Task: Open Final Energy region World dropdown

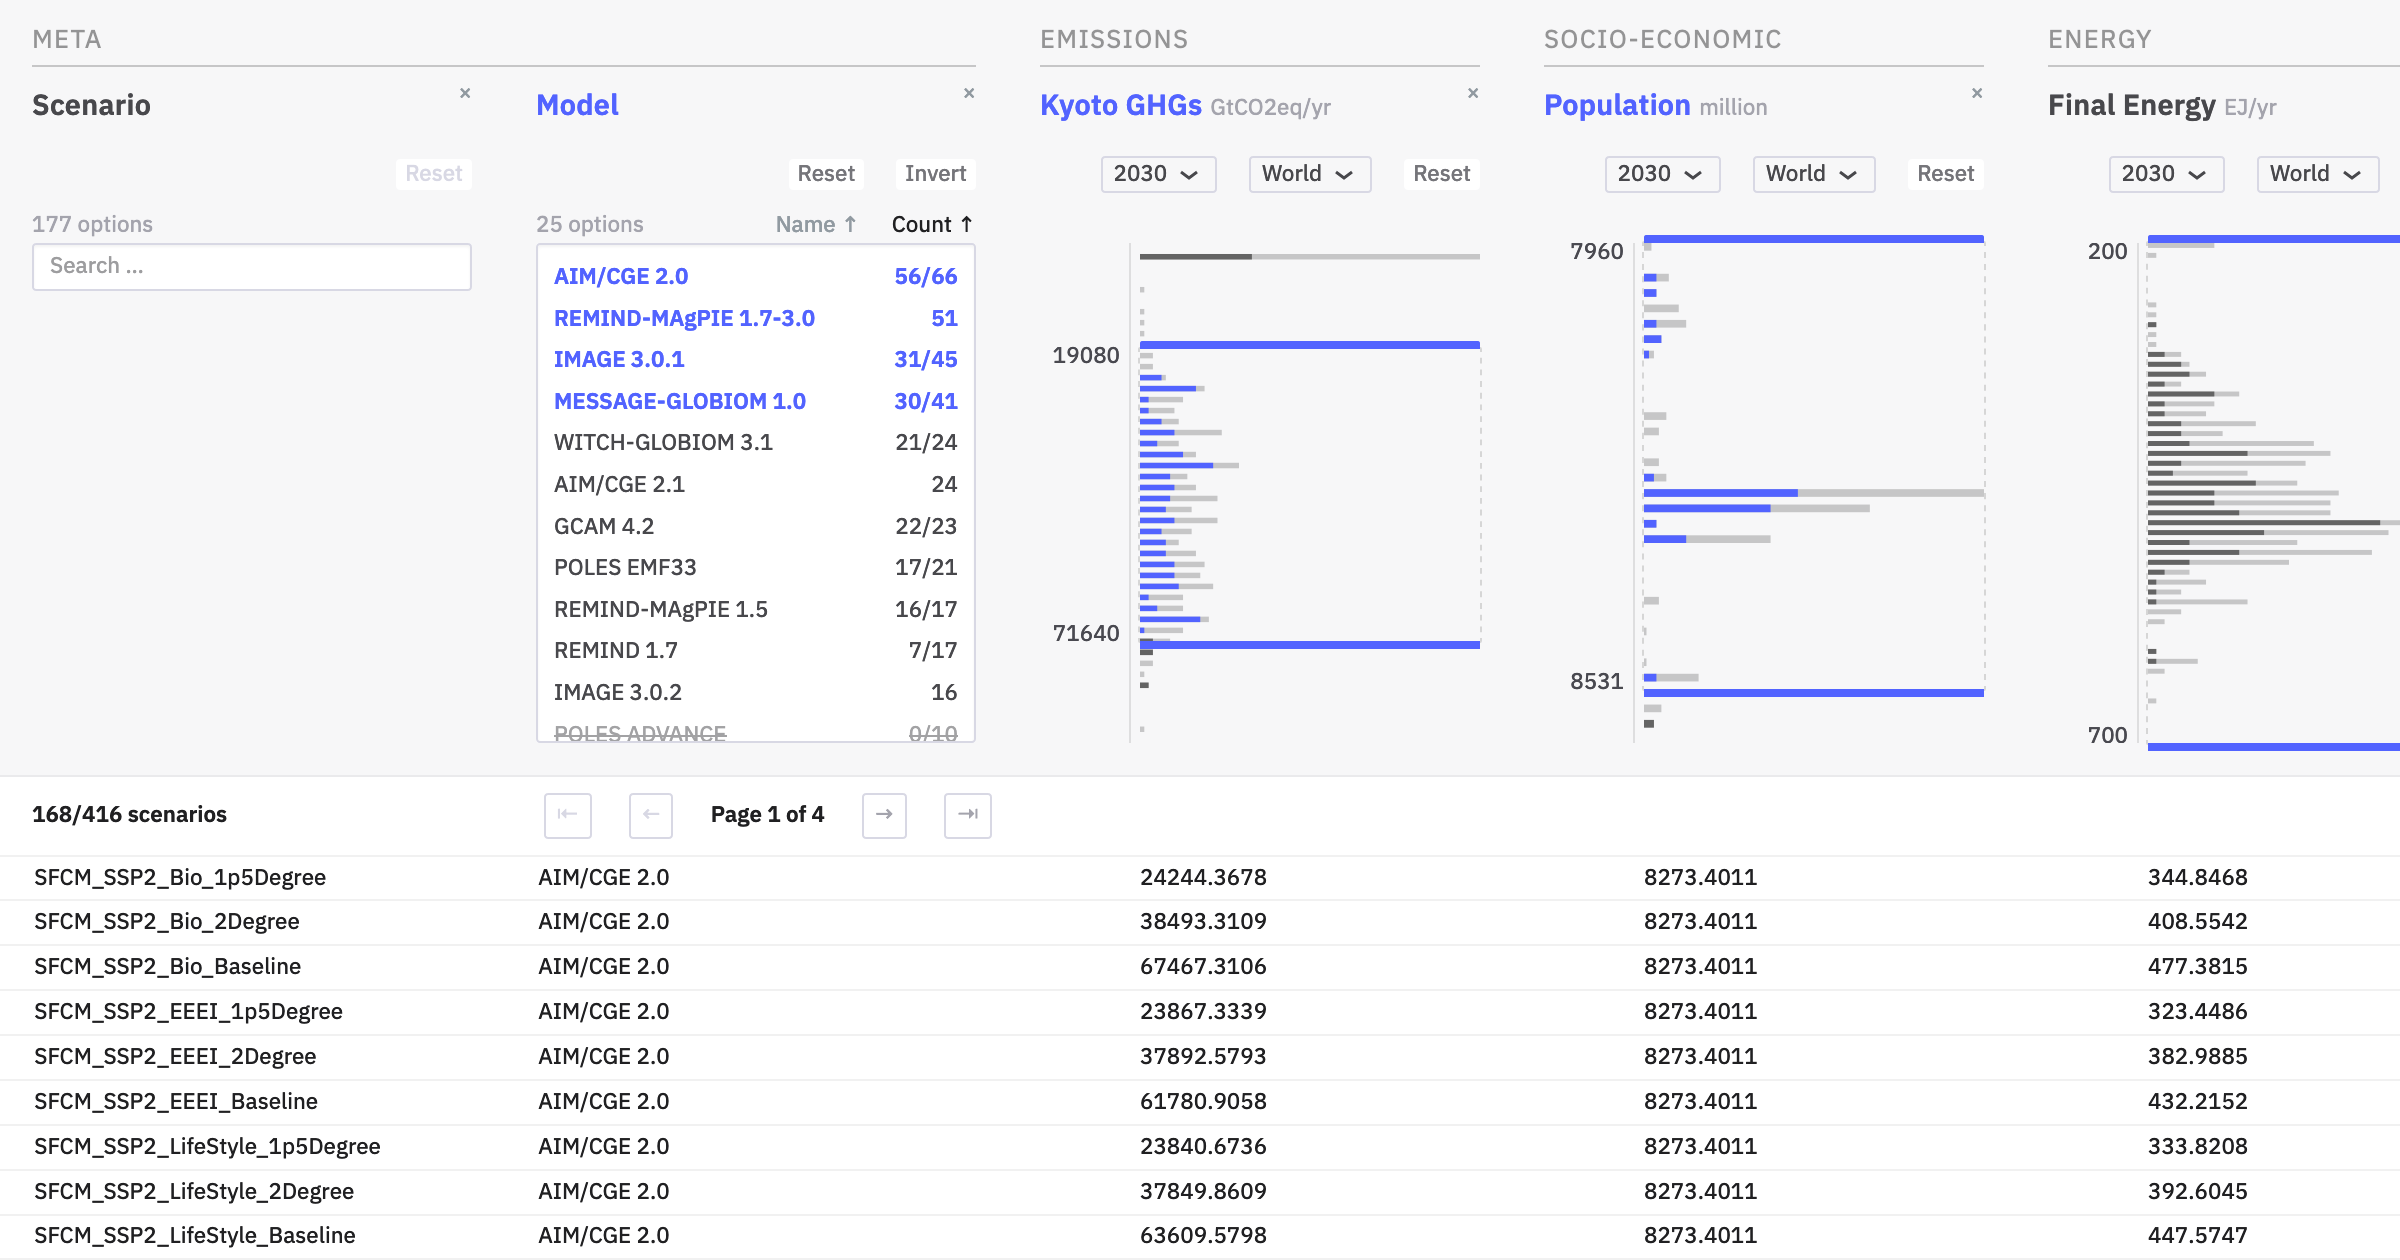Action: (x=2317, y=174)
